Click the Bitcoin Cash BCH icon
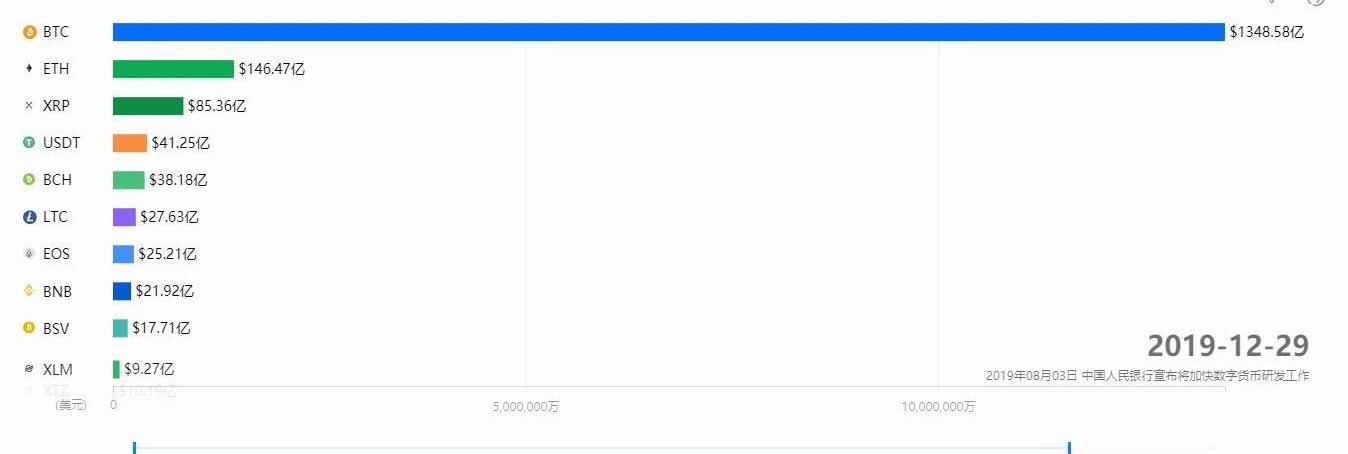This screenshot has width=1348, height=454. [29, 180]
